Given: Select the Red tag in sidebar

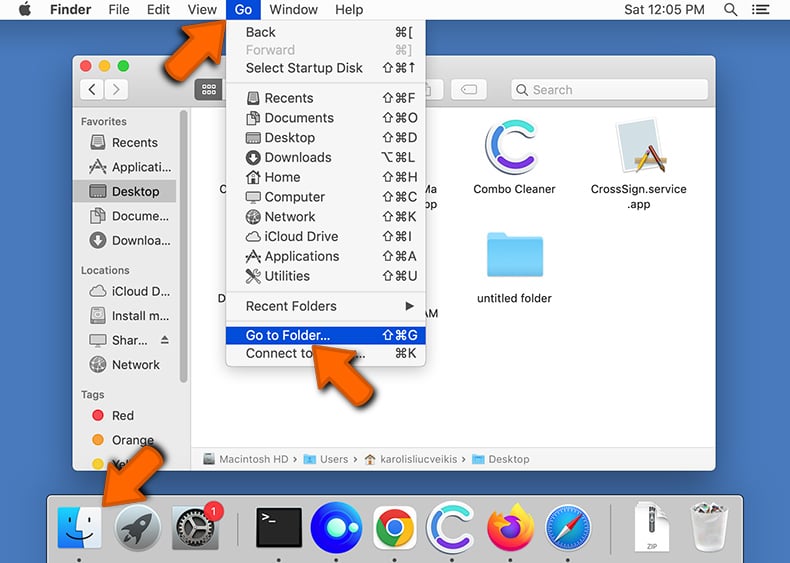Looking at the screenshot, I should (124, 415).
